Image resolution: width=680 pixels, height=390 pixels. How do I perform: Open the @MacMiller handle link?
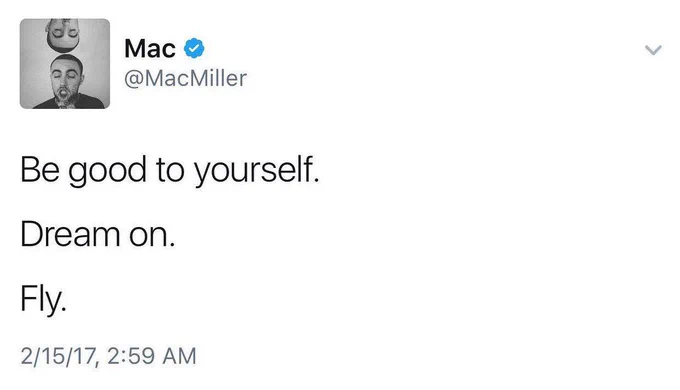[185, 79]
